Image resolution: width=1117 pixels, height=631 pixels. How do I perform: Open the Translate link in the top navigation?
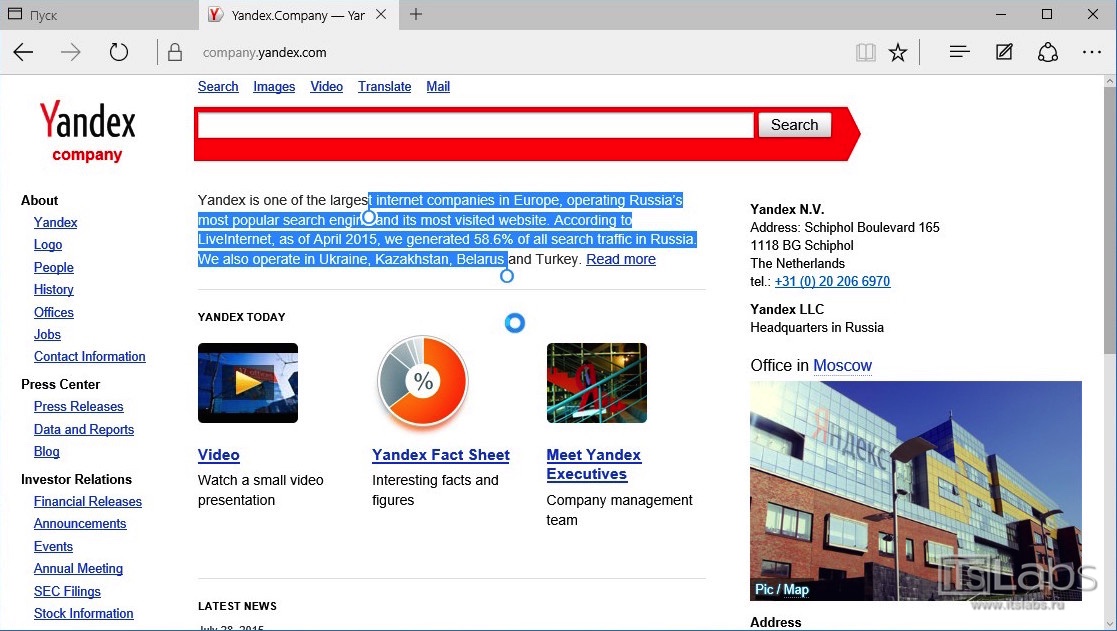(x=385, y=87)
